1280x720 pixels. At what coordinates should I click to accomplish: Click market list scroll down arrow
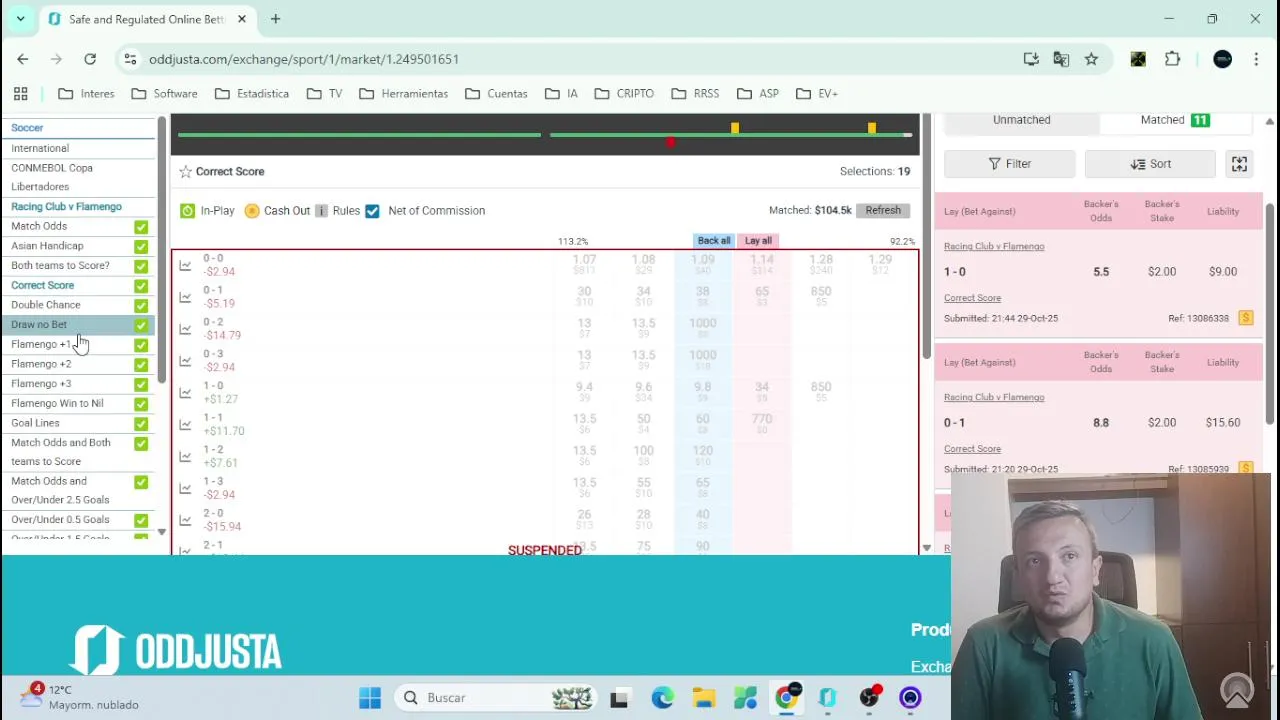[926, 548]
